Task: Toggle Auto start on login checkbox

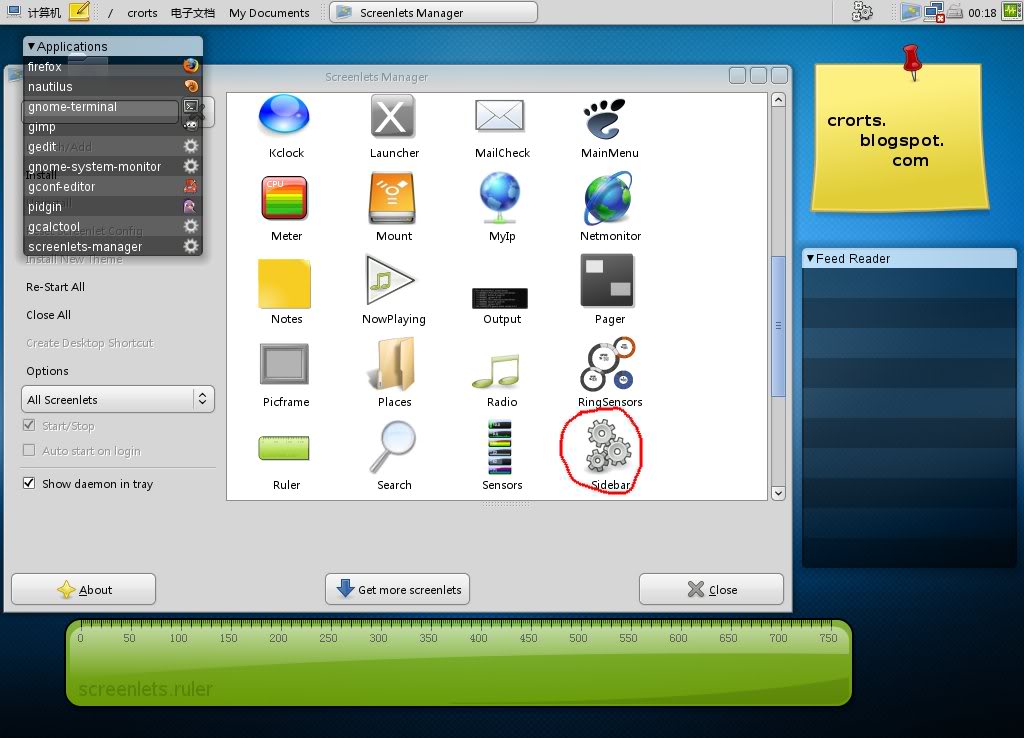Action: 29,450
